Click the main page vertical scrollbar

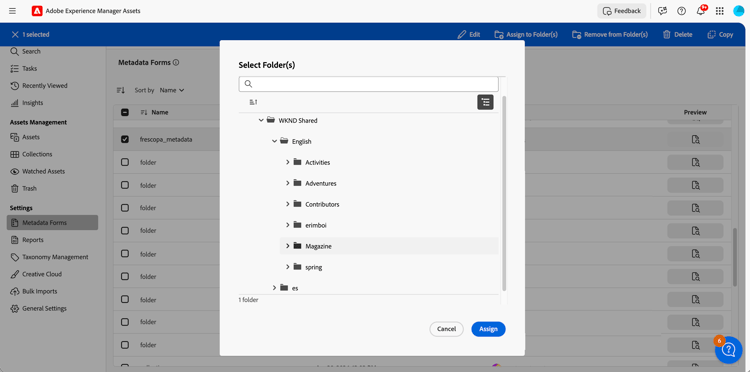735,257
